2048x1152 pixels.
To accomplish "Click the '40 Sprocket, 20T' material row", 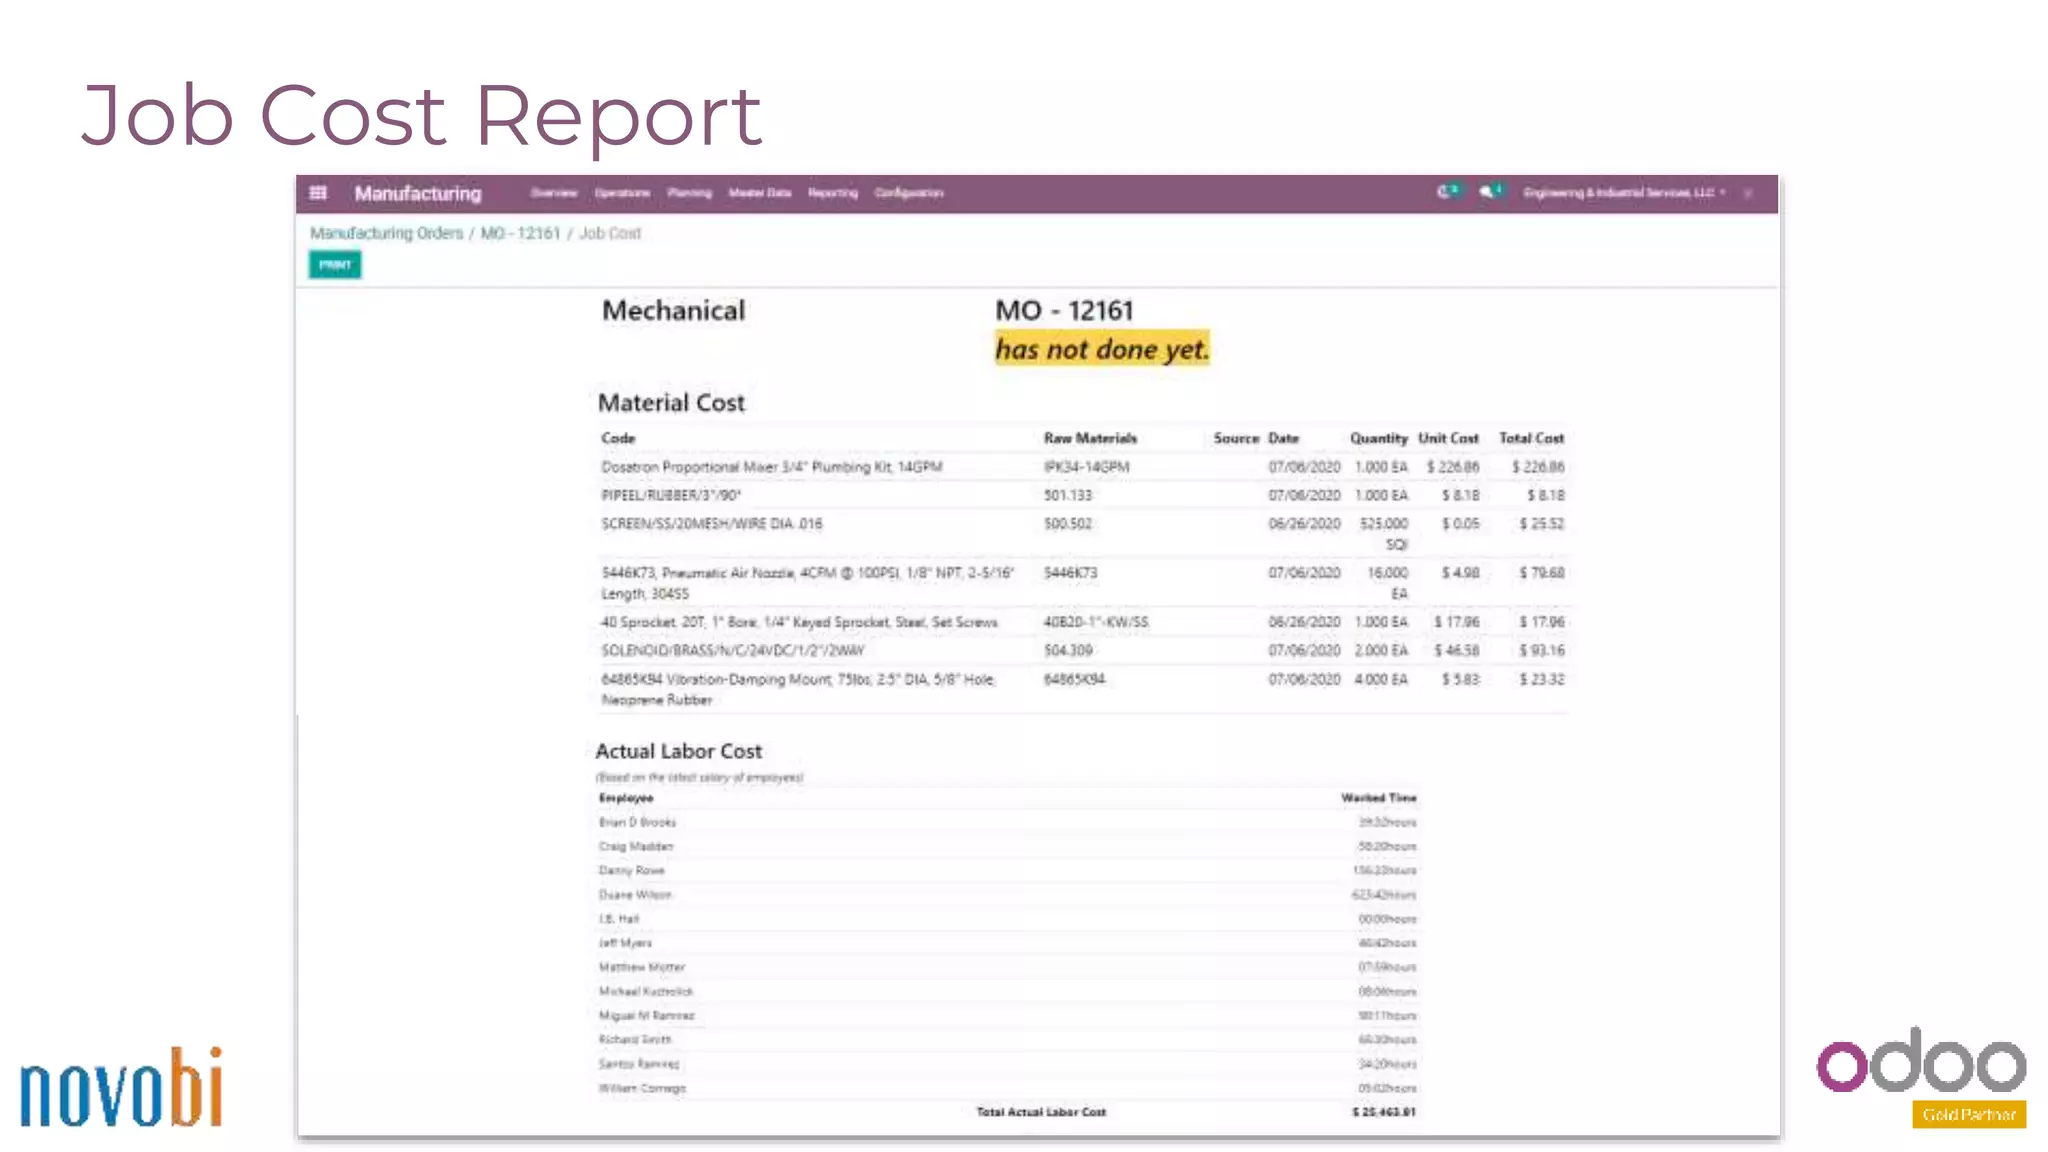I will click(1082, 622).
